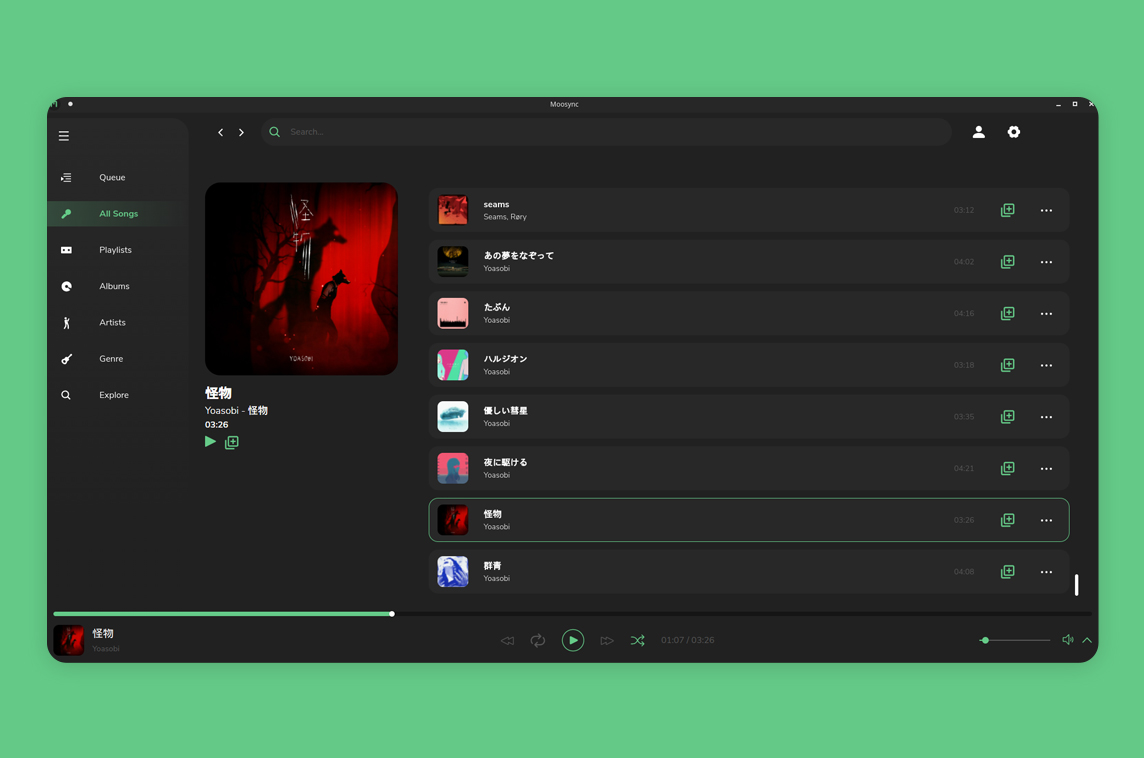This screenshot has height=758, width=1144.
Task: Add 優しい彗星 to the queue
Action: (1008, 417)
